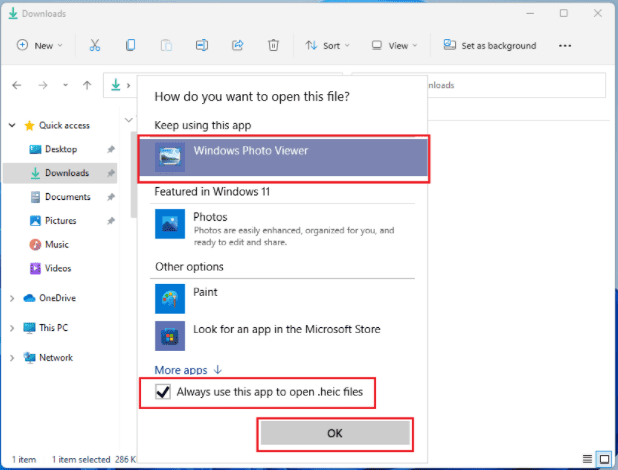Click the Windows Photo Viewer icon
Image resolution: width=618 pixels, height=470 pixels.
pyautogui.click(x=170, y=157)
